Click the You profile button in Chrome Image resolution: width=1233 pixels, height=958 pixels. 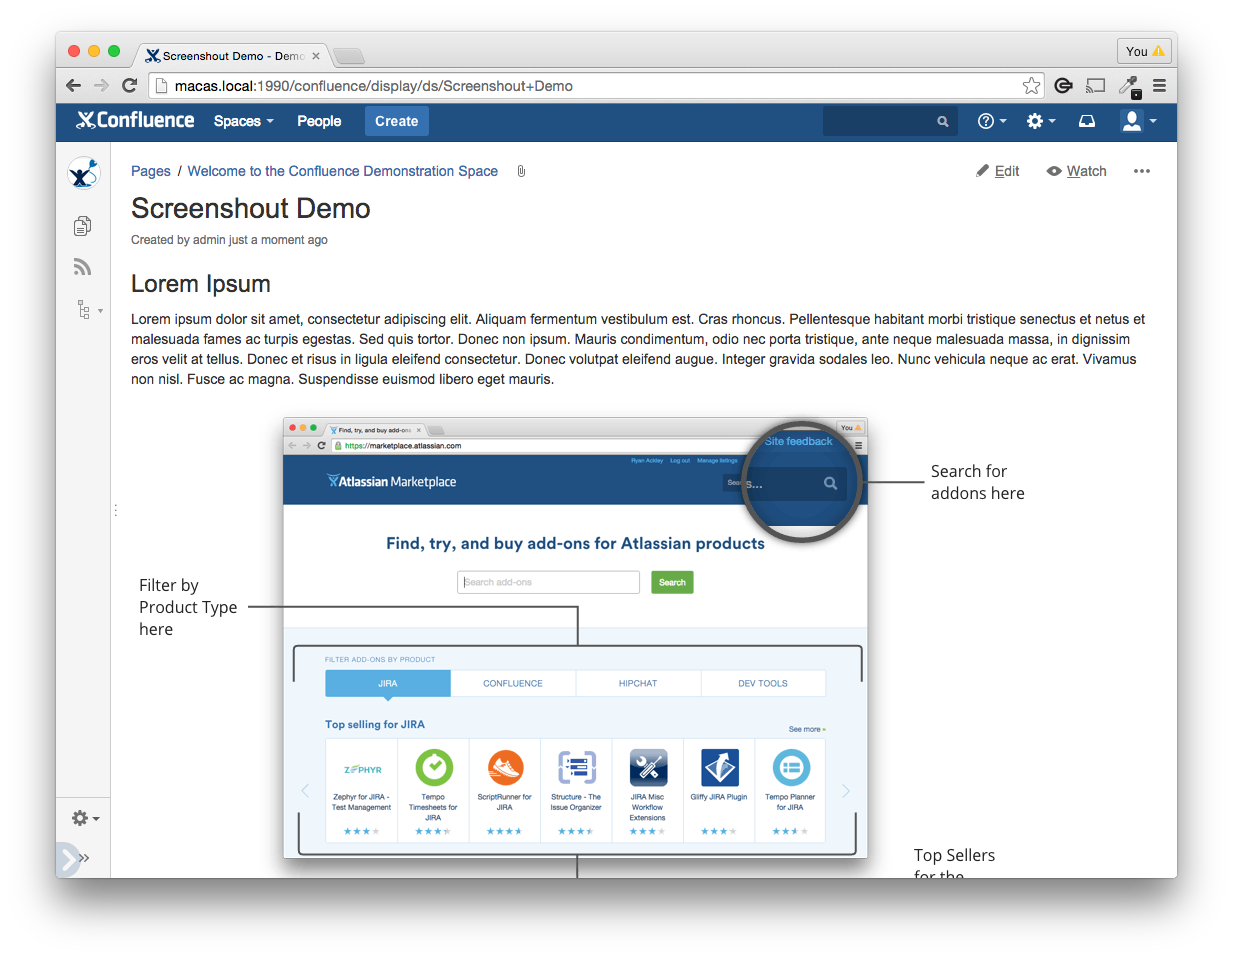pyautogui.click(x=1144, y=51)
